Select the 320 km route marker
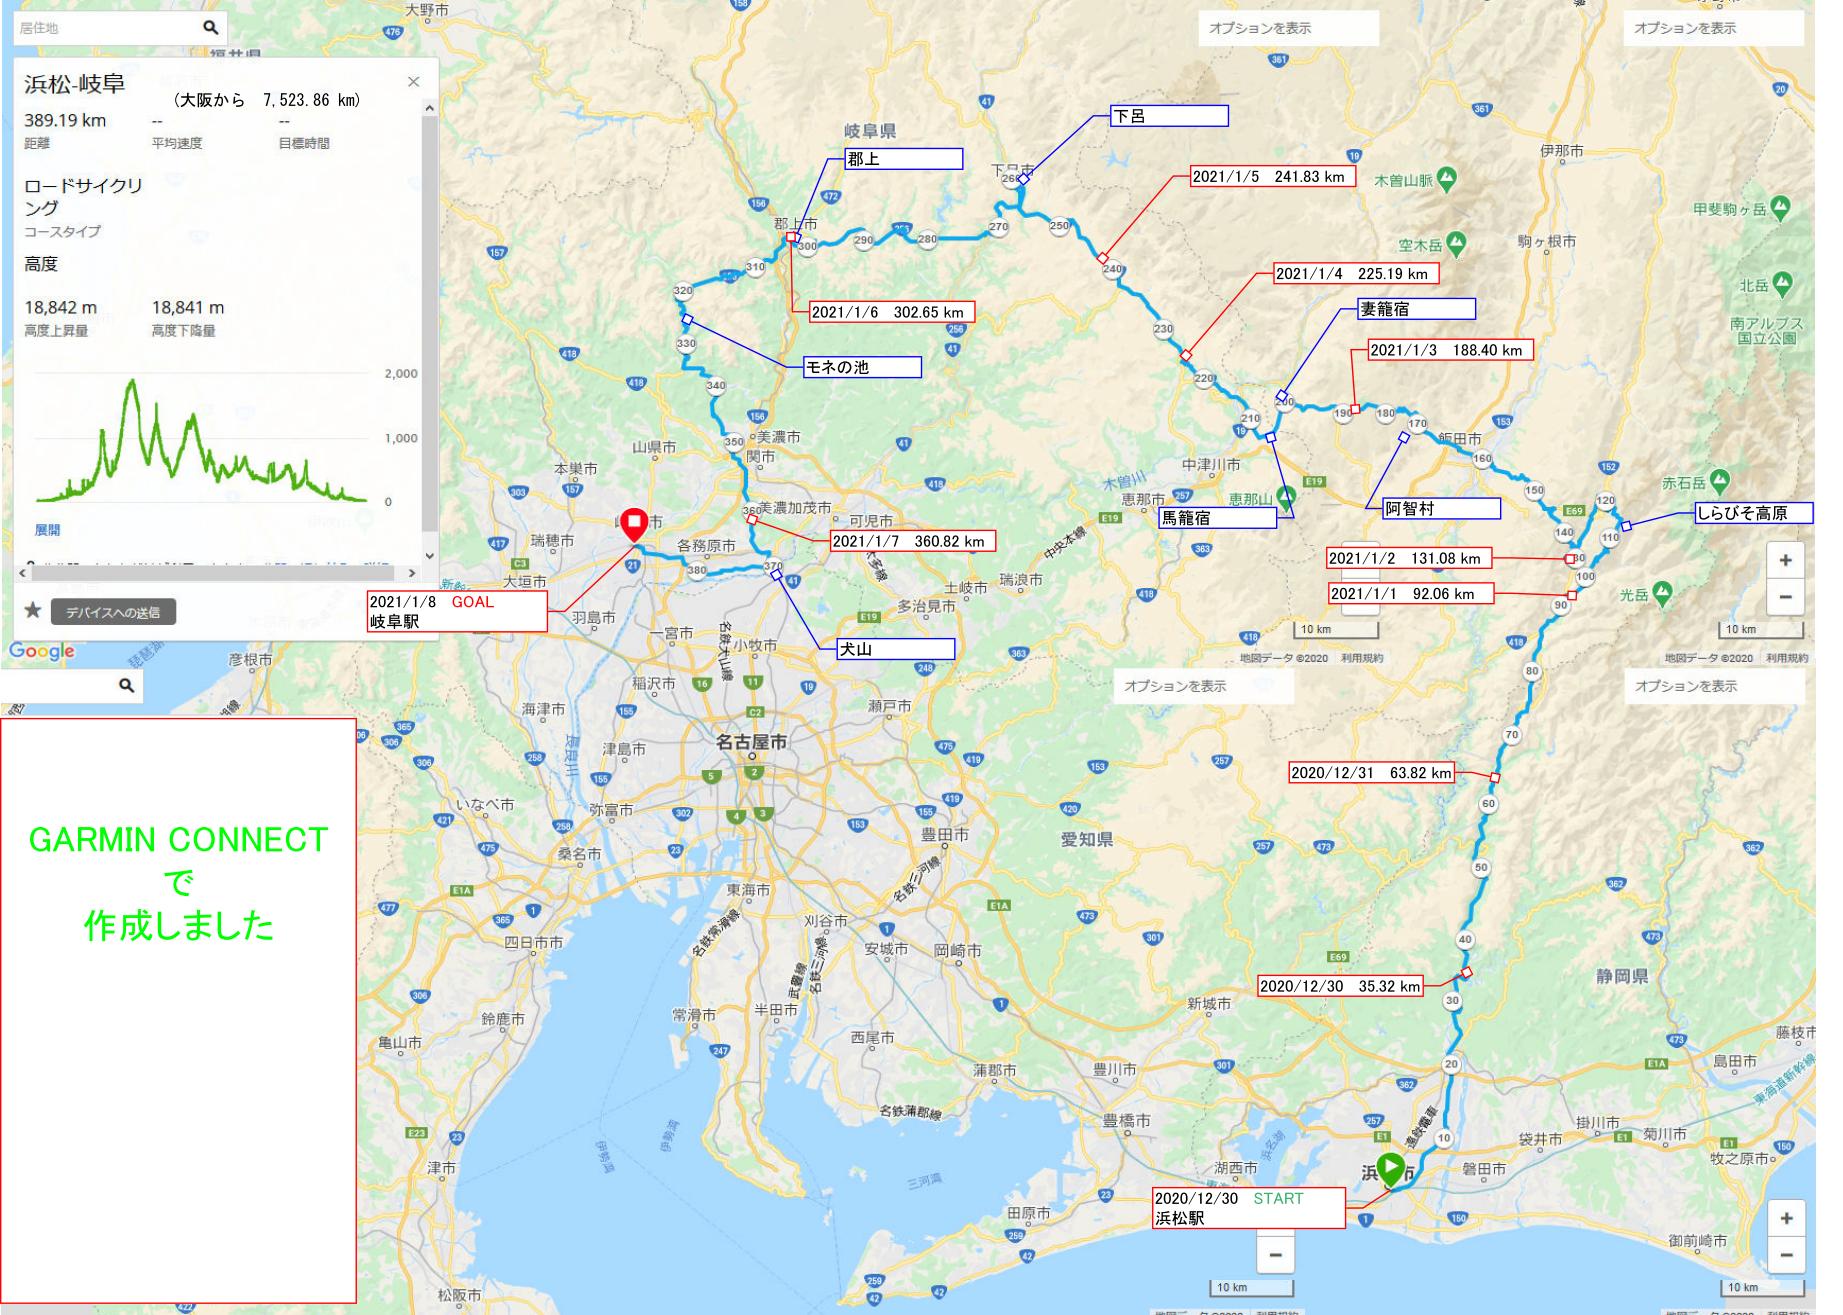Image resolution: width=1843 pixels, height=1315 pixels. (682, 291)
